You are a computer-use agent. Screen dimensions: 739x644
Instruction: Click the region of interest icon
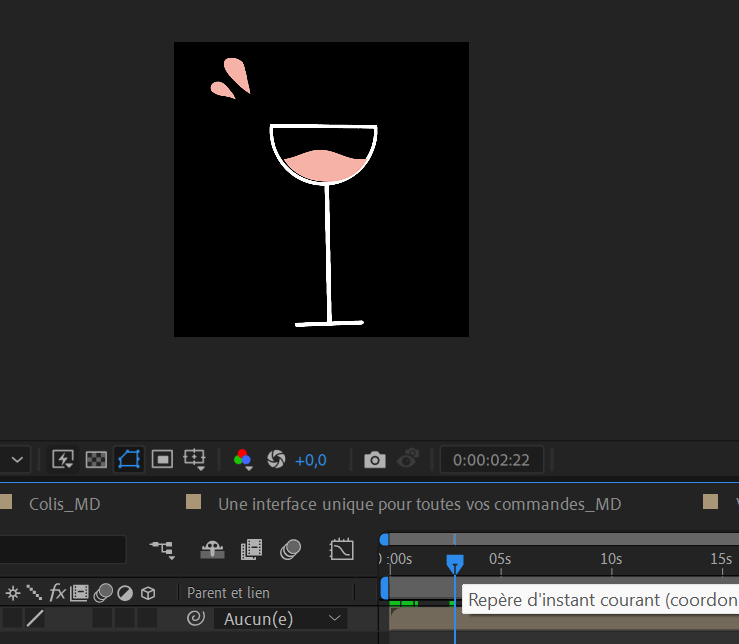[x=162, y=459]
